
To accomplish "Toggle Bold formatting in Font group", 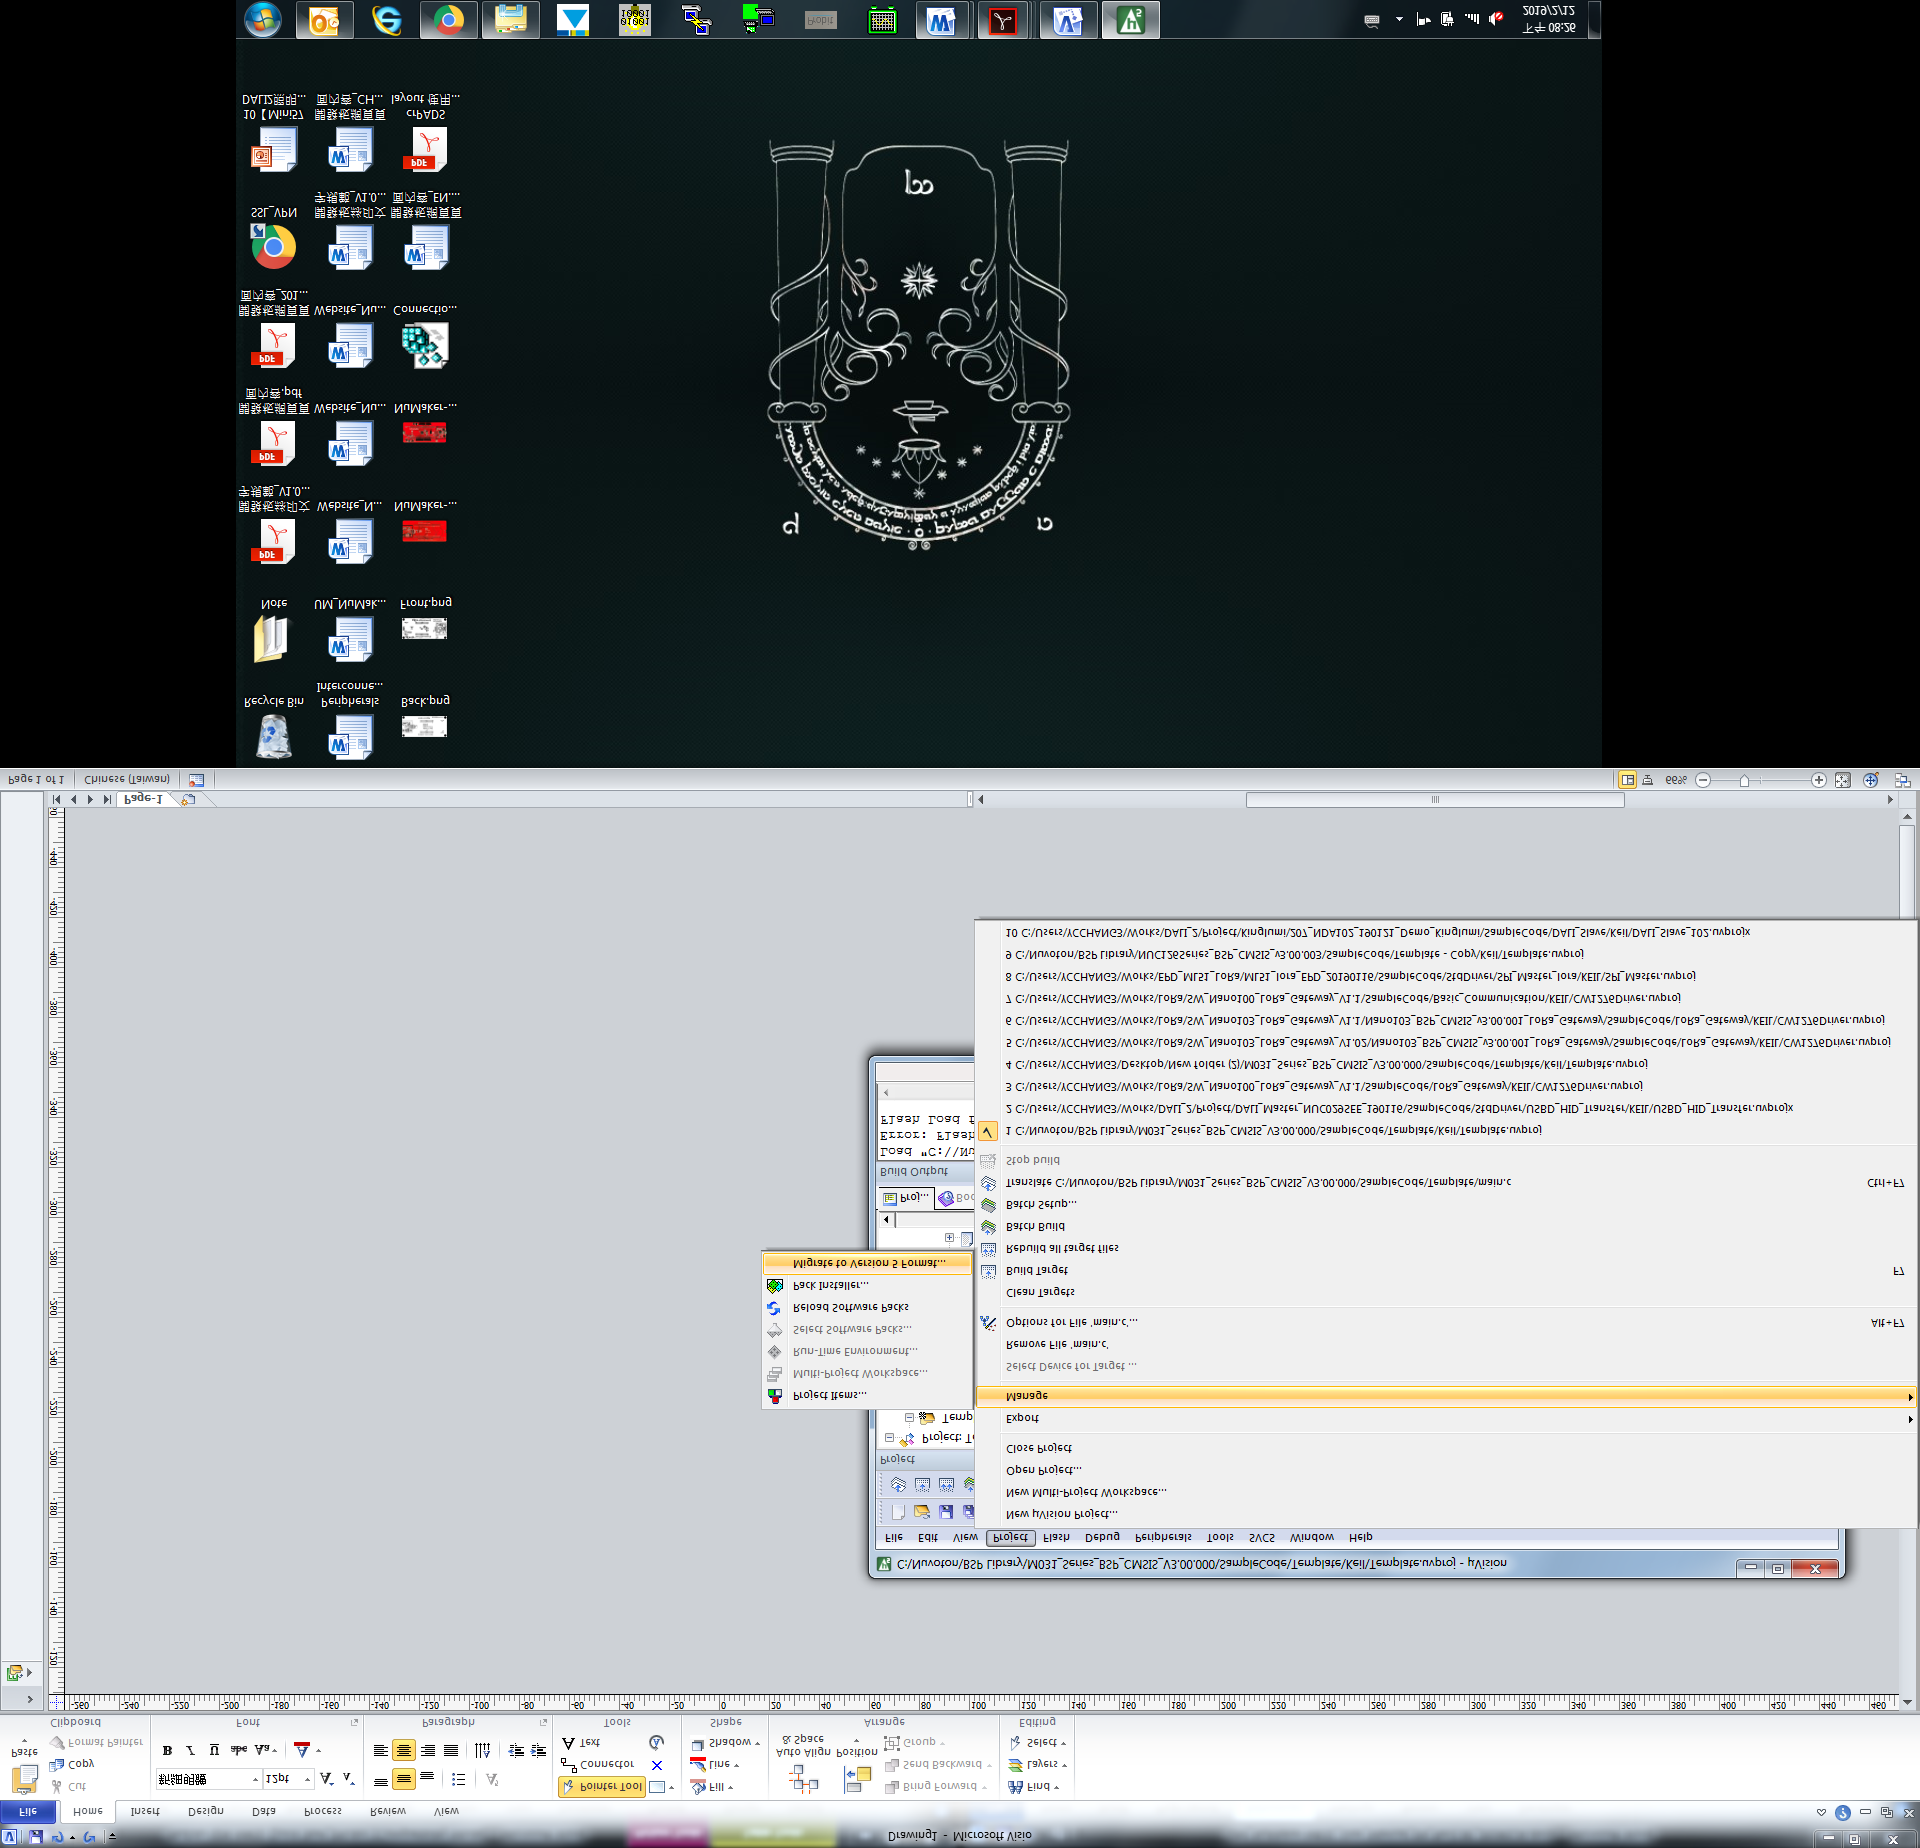I will click(167, 1751).
